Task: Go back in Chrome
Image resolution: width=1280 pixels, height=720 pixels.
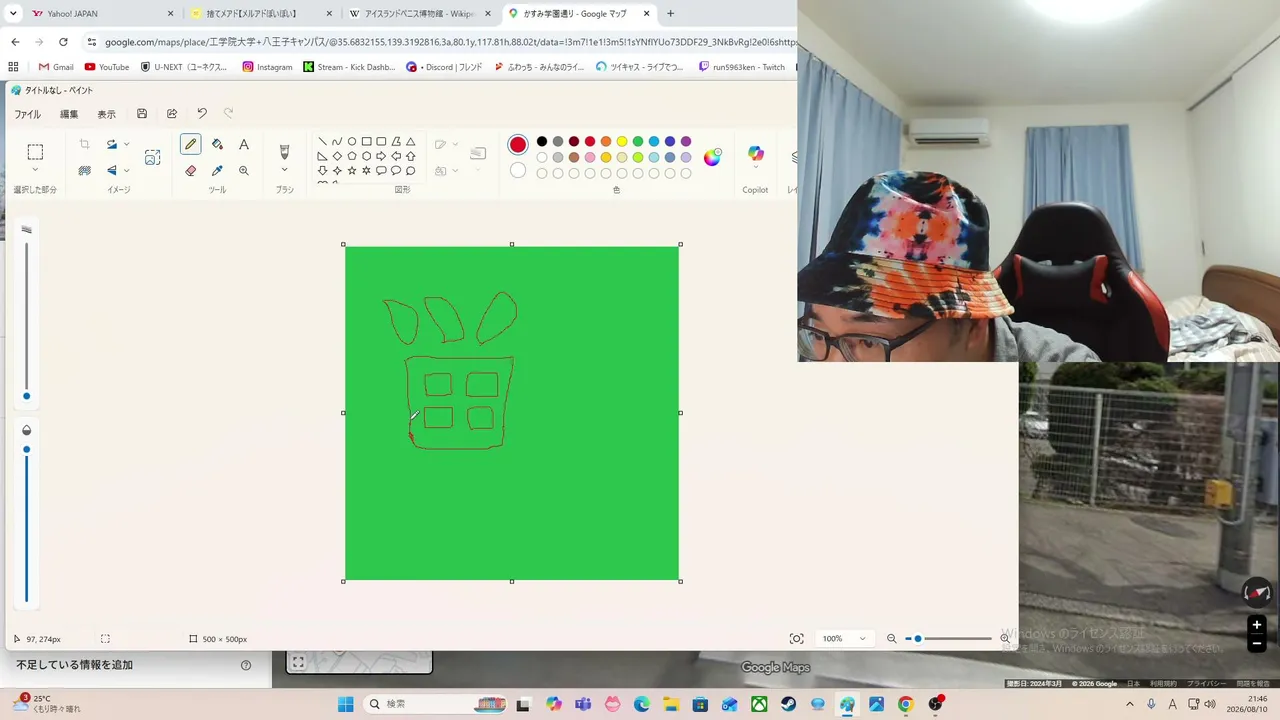Action: tap(15, 42)
